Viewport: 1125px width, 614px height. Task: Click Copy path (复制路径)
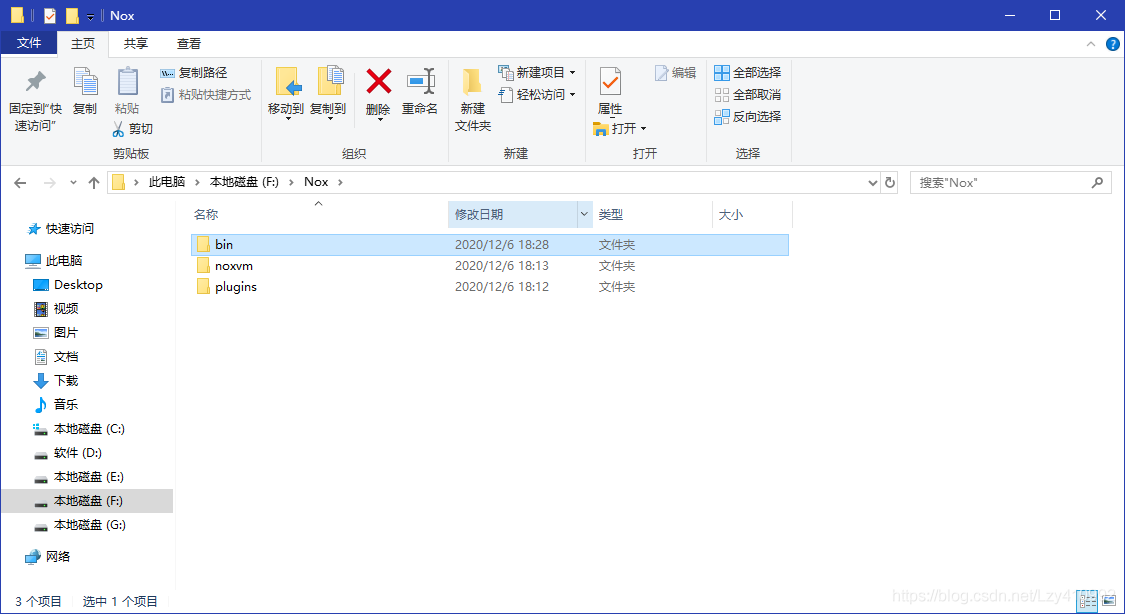194,72
